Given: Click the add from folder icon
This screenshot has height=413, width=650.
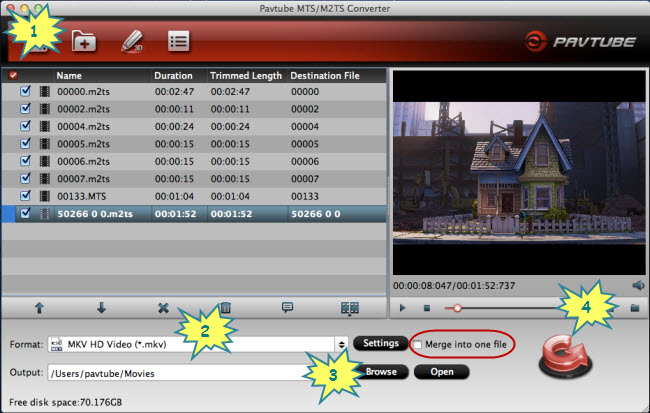Looking at the screenshot, I should [84, 41].
